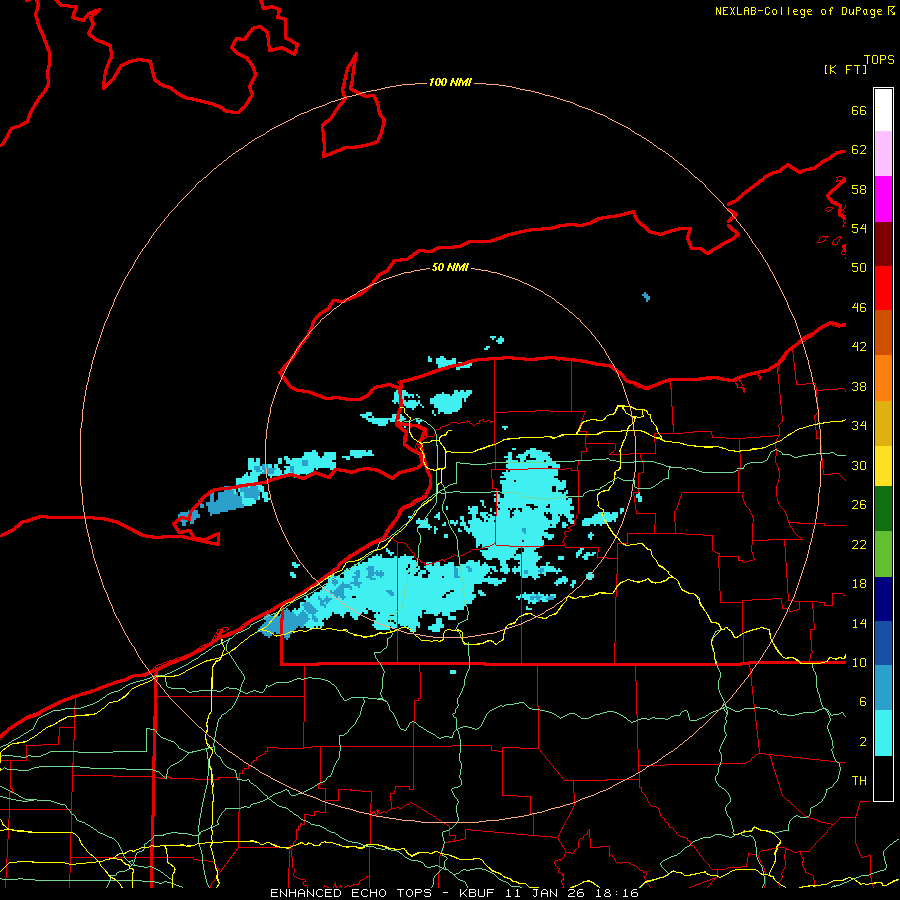This screenshot has height=900, width=900.
Task: Click the white segment of the echo tops legend
Action: click(x=883, y=110)
